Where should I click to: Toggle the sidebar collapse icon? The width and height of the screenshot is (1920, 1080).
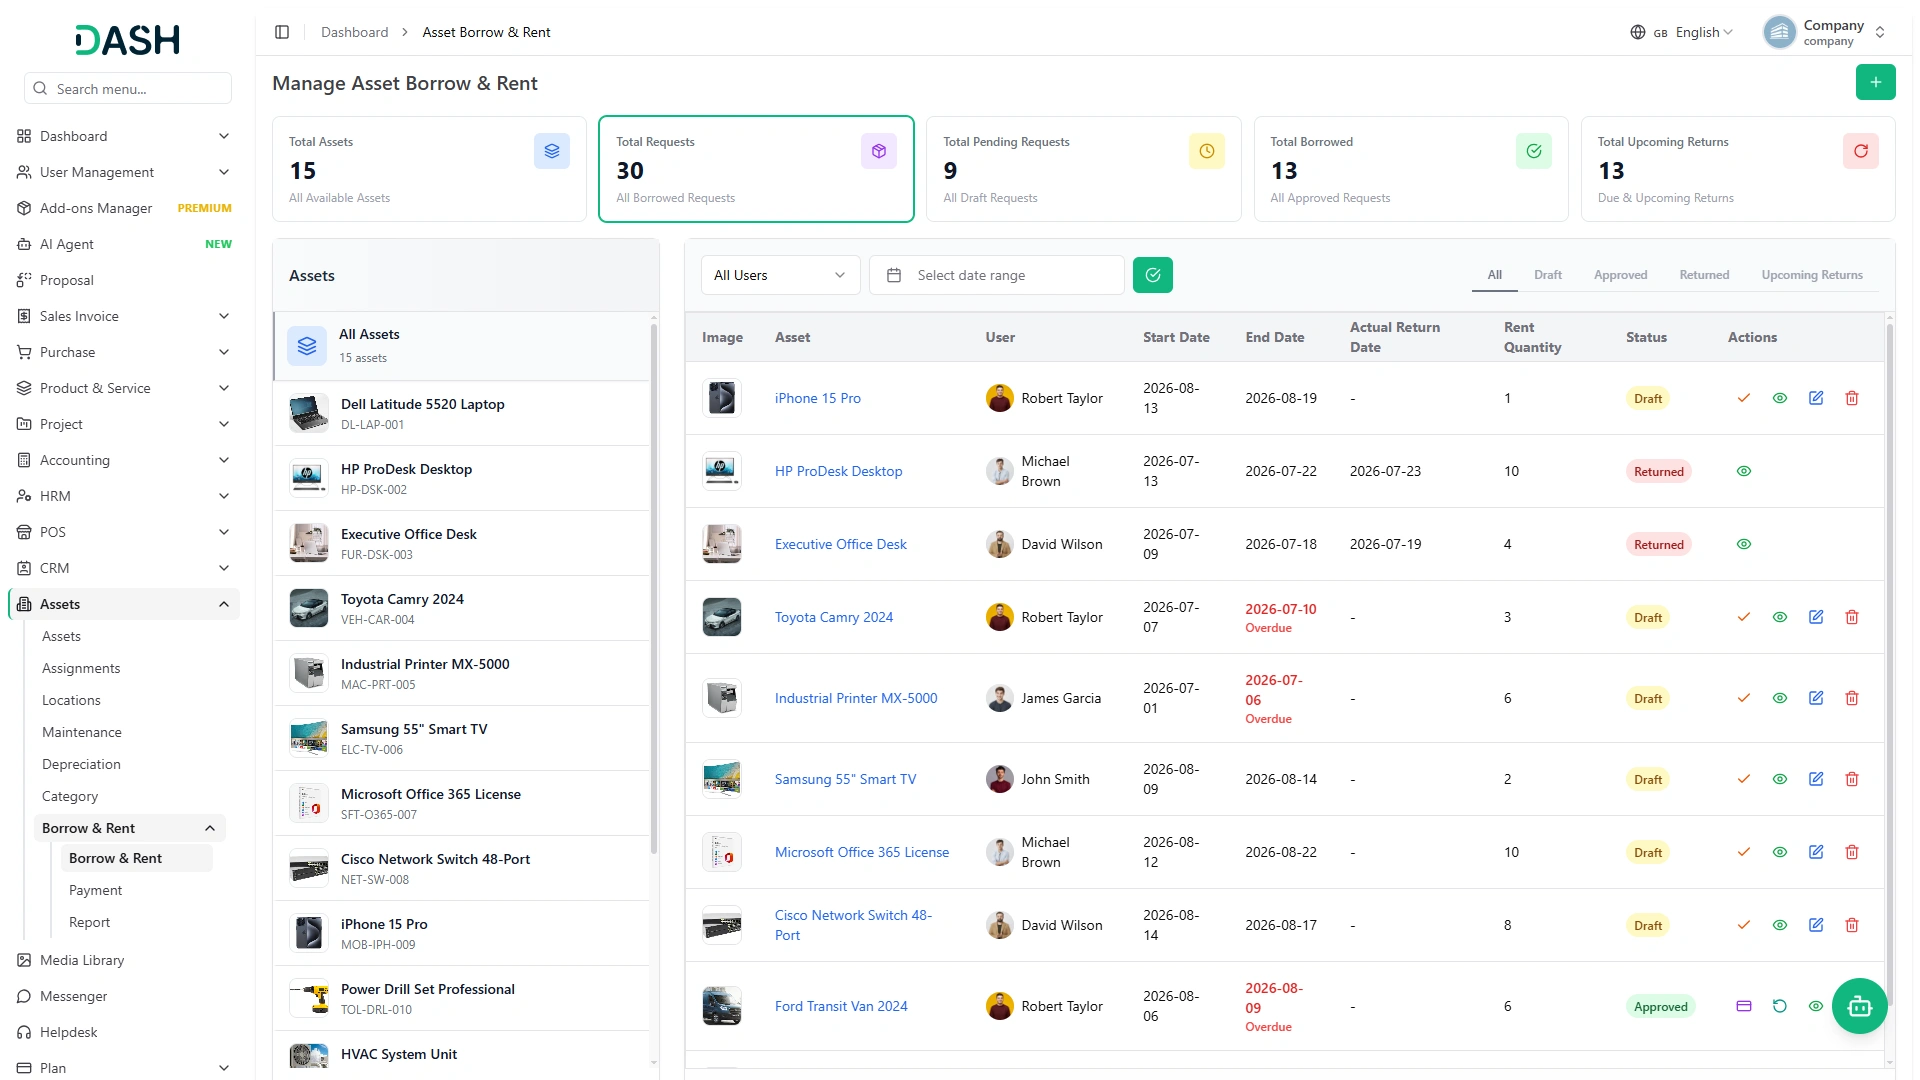282,32
